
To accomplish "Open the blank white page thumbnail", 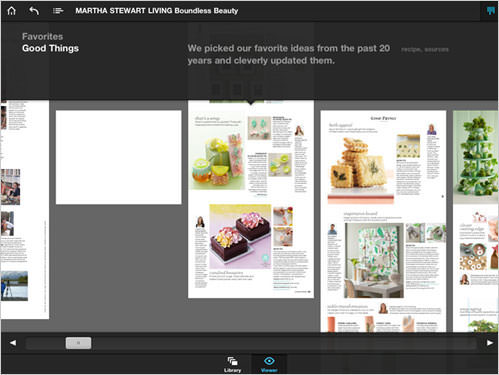I will [x=119, y=157].
